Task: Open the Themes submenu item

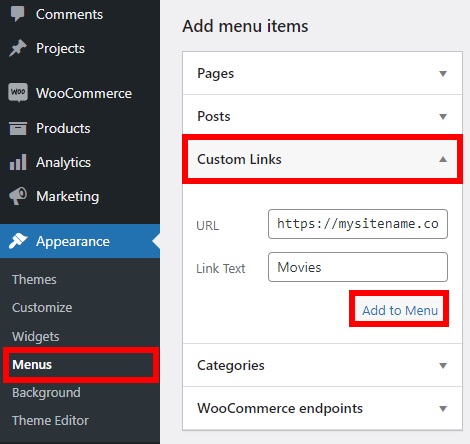Action: [x=34, y=279]
